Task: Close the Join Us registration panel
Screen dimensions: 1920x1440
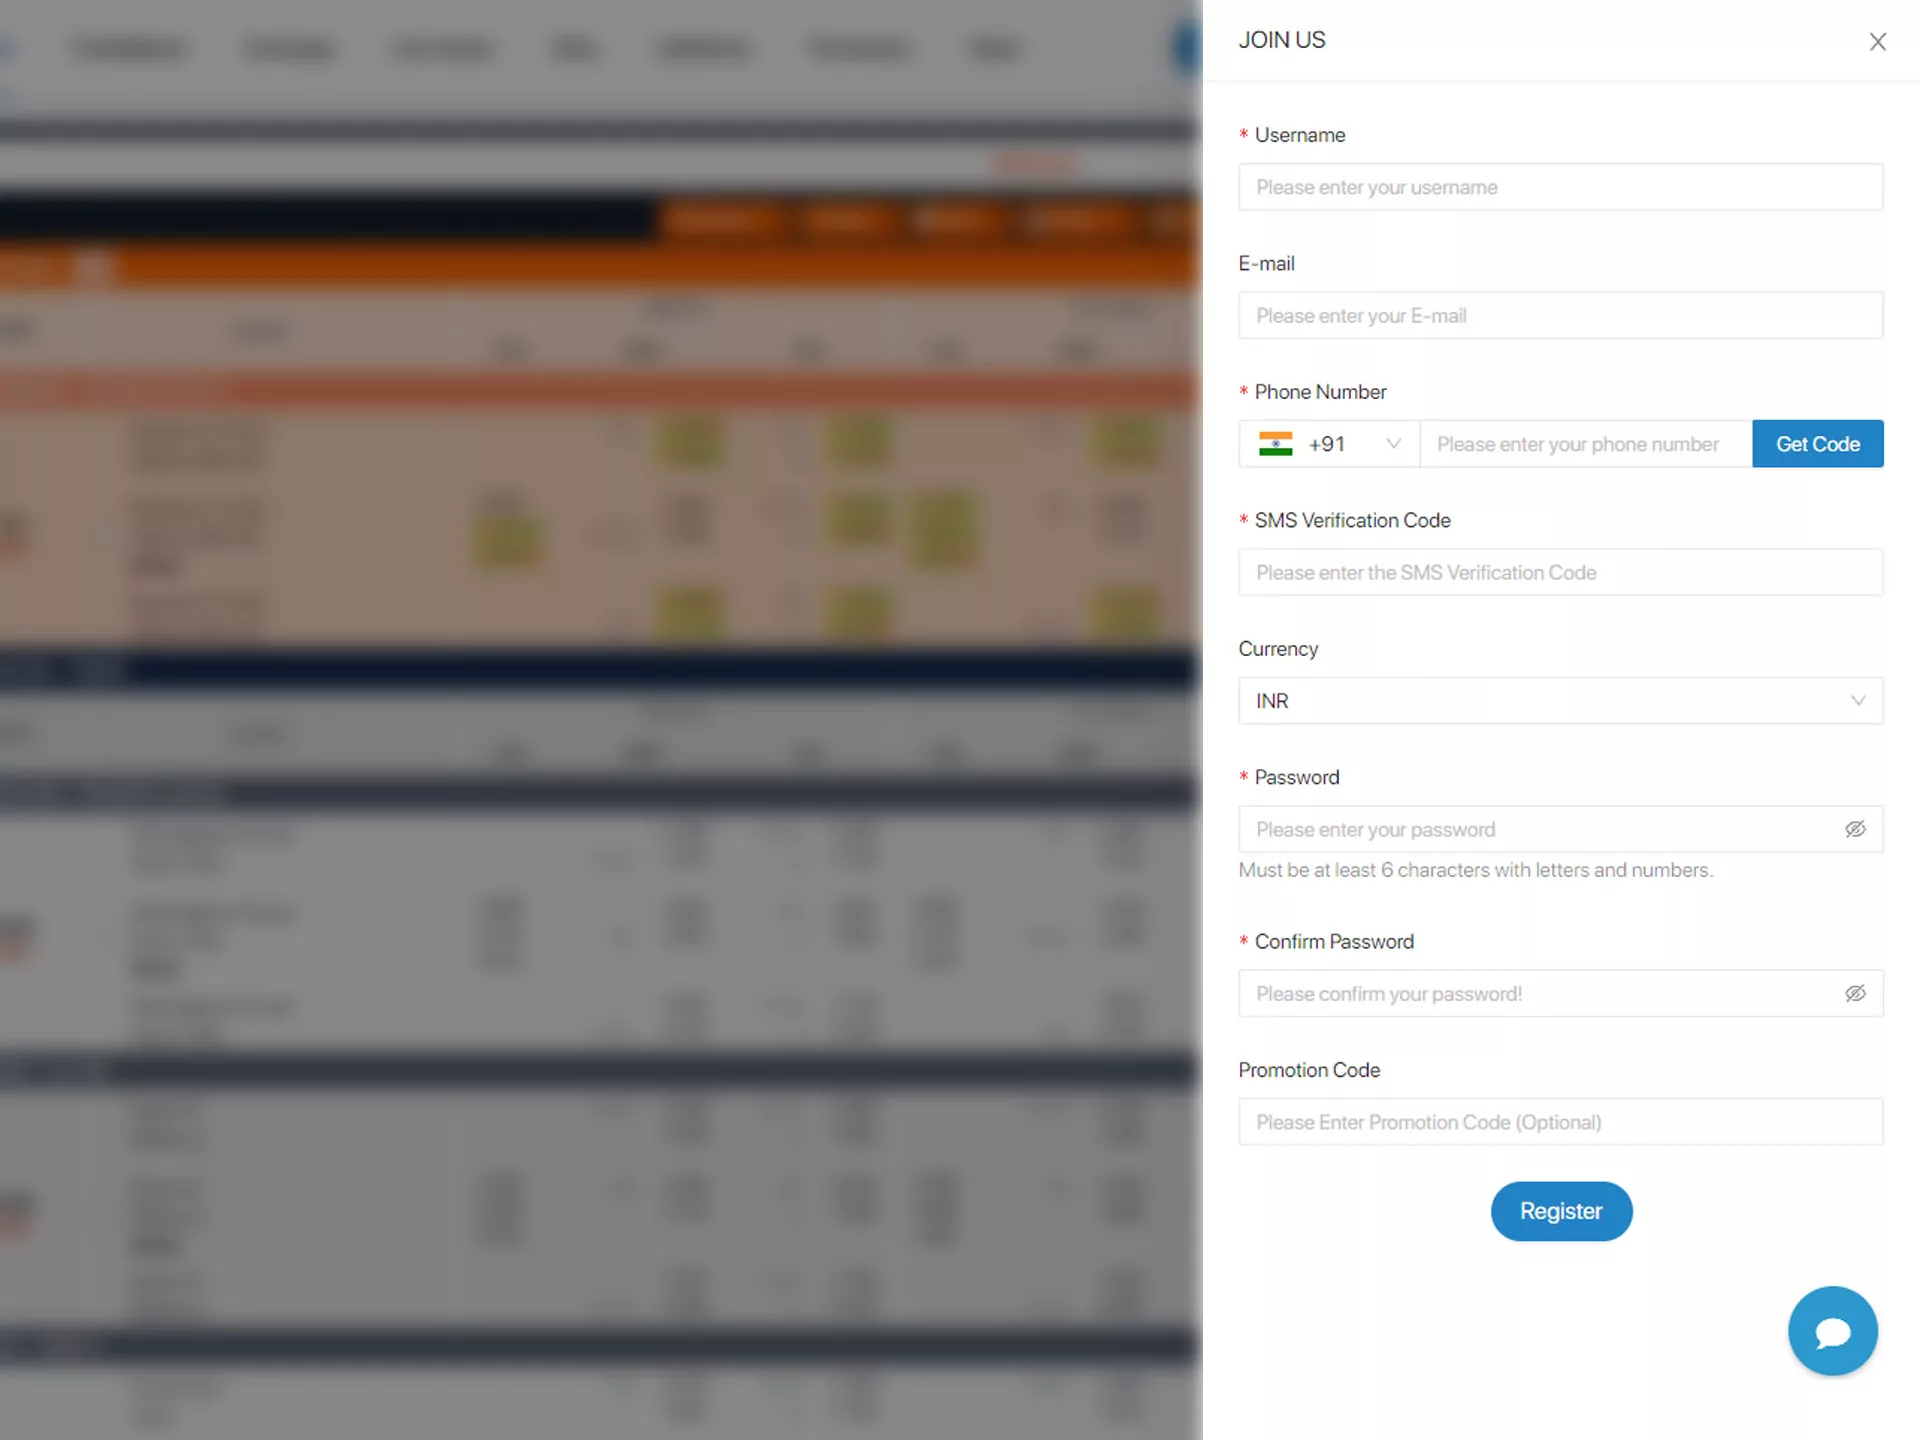Action: 1878,41
